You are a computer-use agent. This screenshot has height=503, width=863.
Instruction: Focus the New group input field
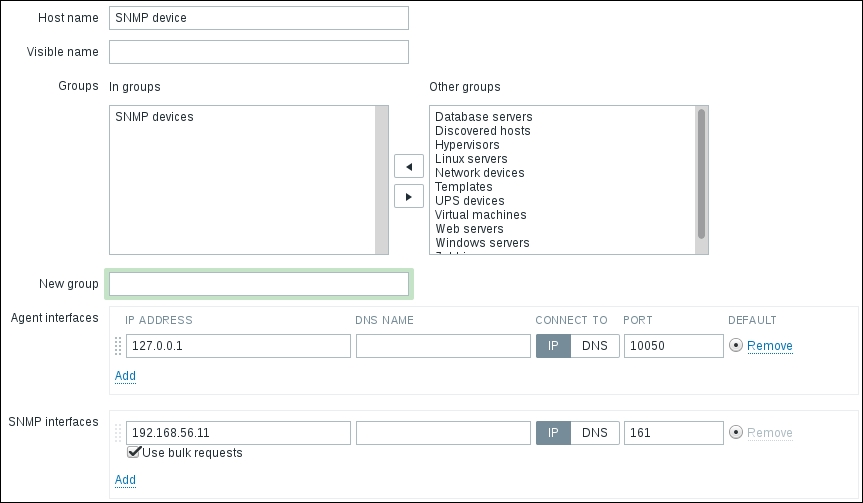259,284
